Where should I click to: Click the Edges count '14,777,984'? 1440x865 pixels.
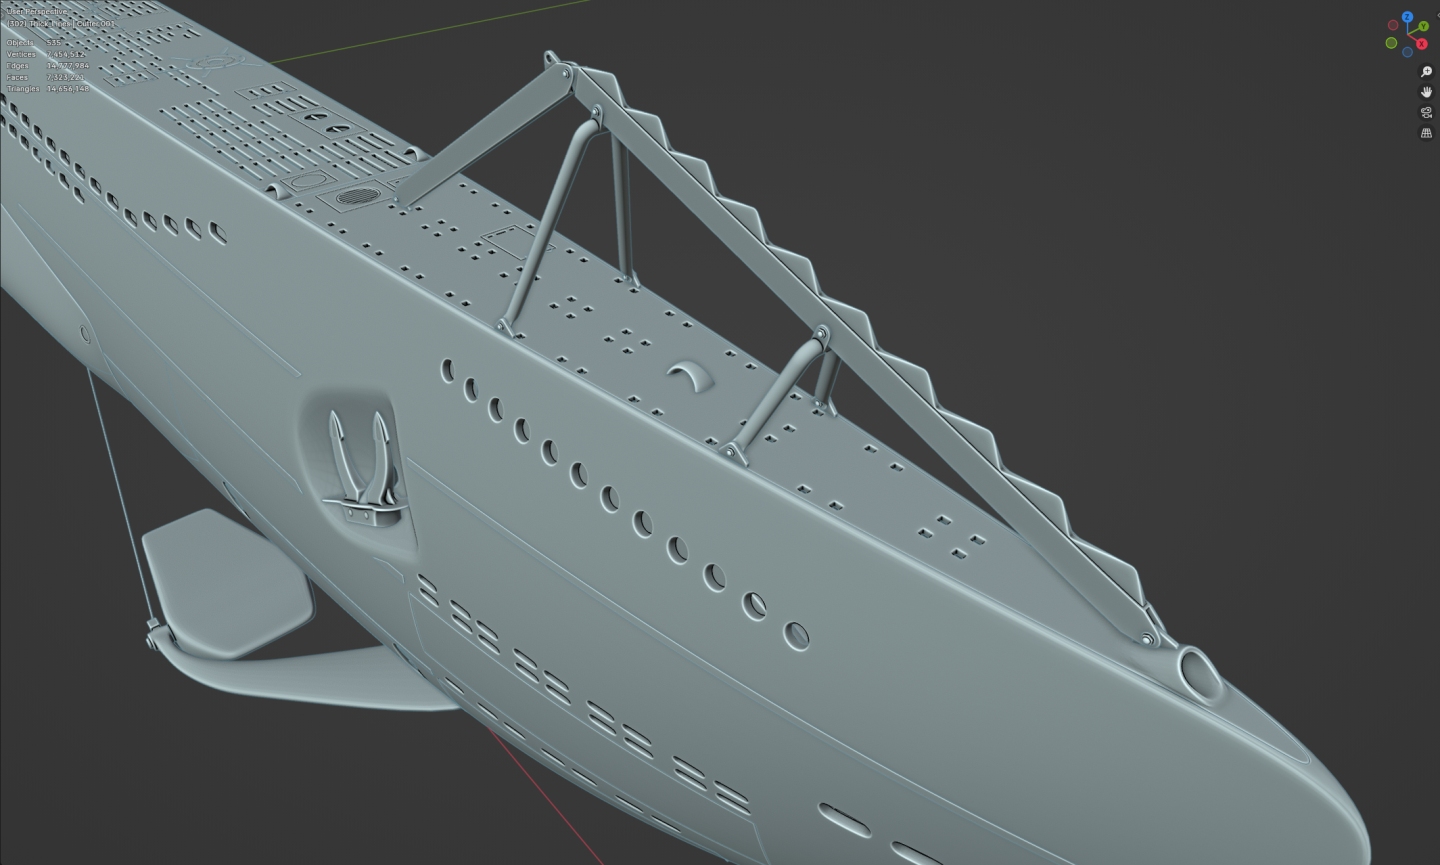pyautogui.click(x=68, y=66)
